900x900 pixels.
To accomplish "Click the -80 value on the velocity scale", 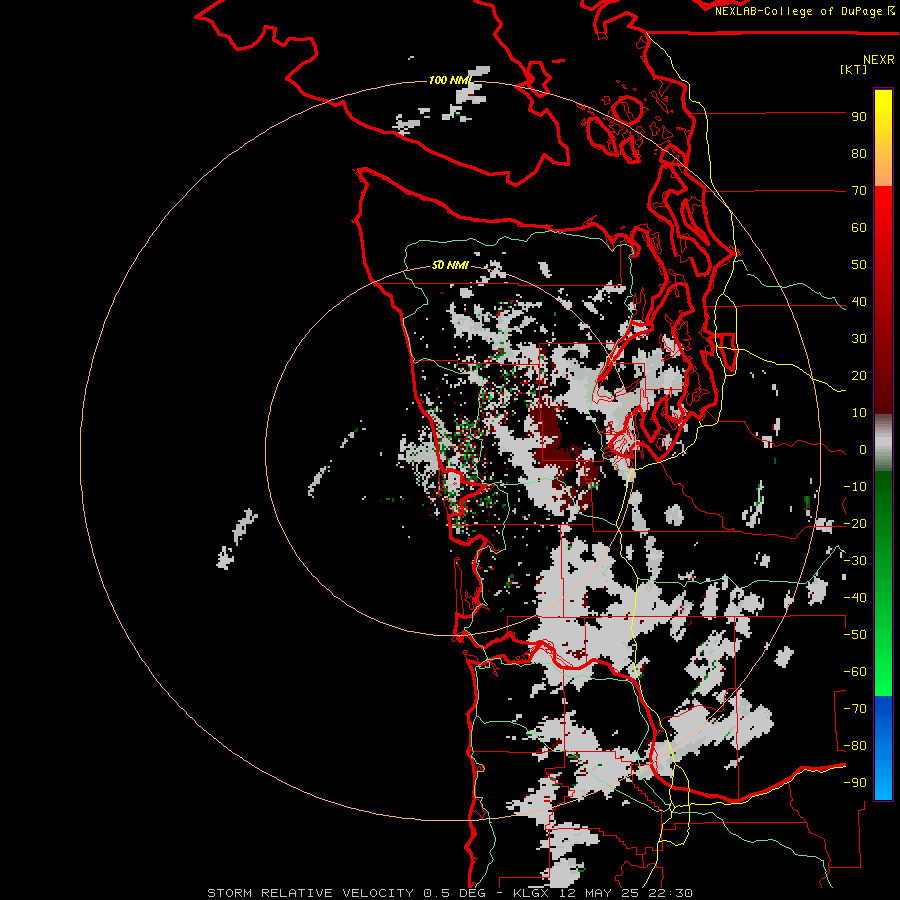I will click(855, 746).
